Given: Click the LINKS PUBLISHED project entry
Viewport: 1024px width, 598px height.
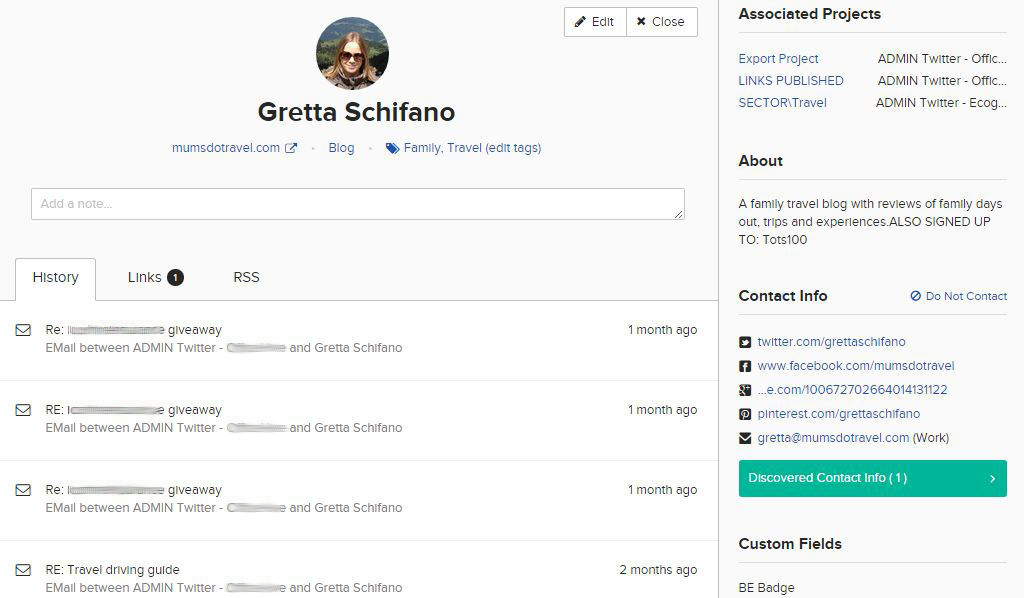Looking at the screenshot, I should pyautogui.click(x=791, y=81).
